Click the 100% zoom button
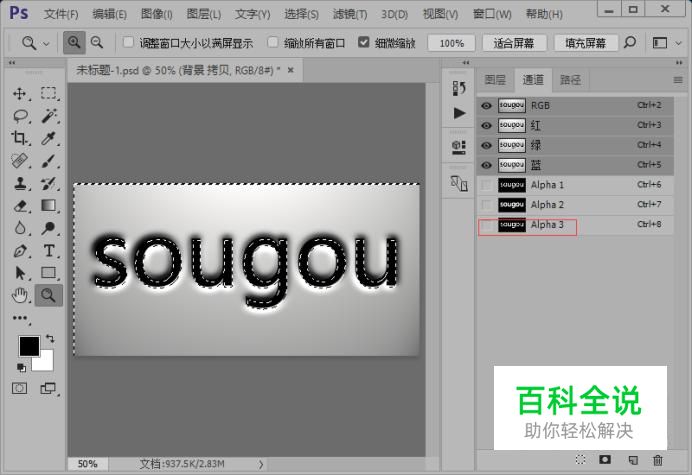This screenshot has height=475, width=692. pos(451,43)
